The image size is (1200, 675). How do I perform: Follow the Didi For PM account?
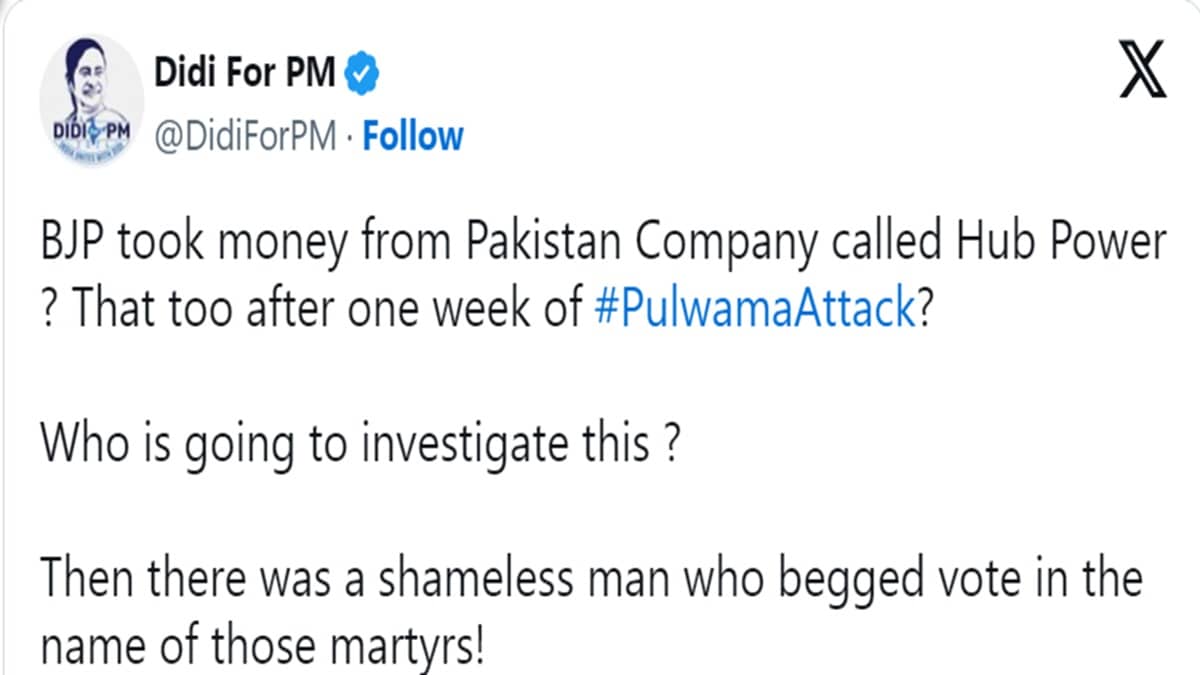pyautogui.click(x=413, y=136)
